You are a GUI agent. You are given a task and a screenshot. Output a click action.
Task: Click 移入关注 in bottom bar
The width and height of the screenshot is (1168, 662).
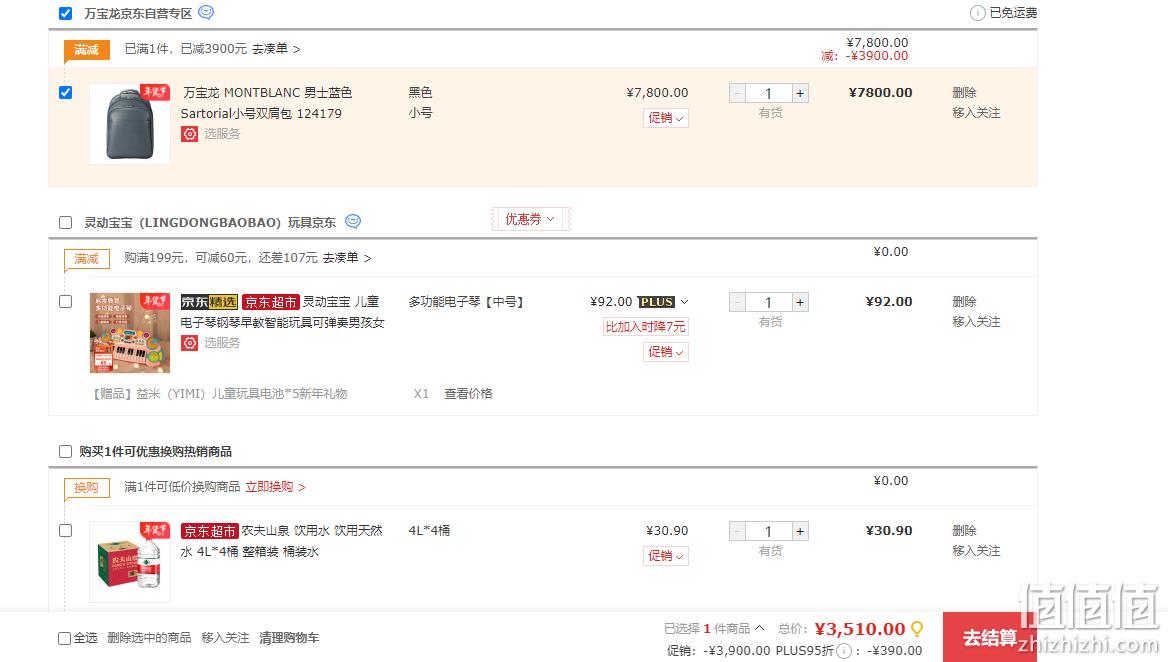[225, 637]
